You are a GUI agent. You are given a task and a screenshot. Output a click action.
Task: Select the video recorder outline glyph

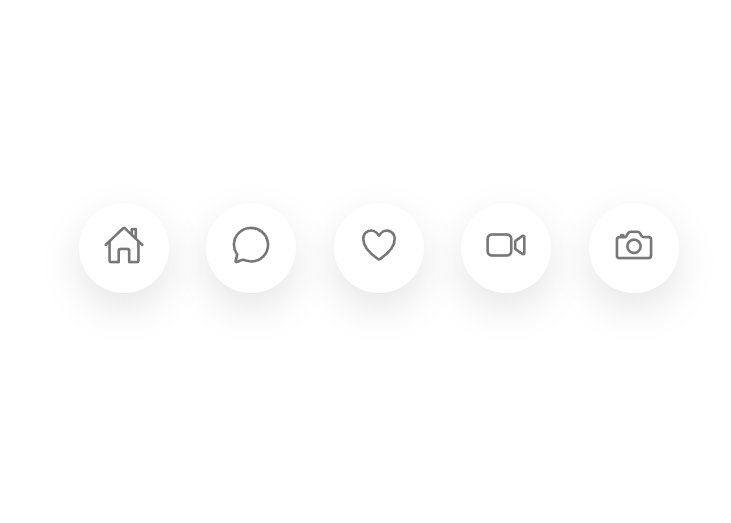[x=506, y=245]
